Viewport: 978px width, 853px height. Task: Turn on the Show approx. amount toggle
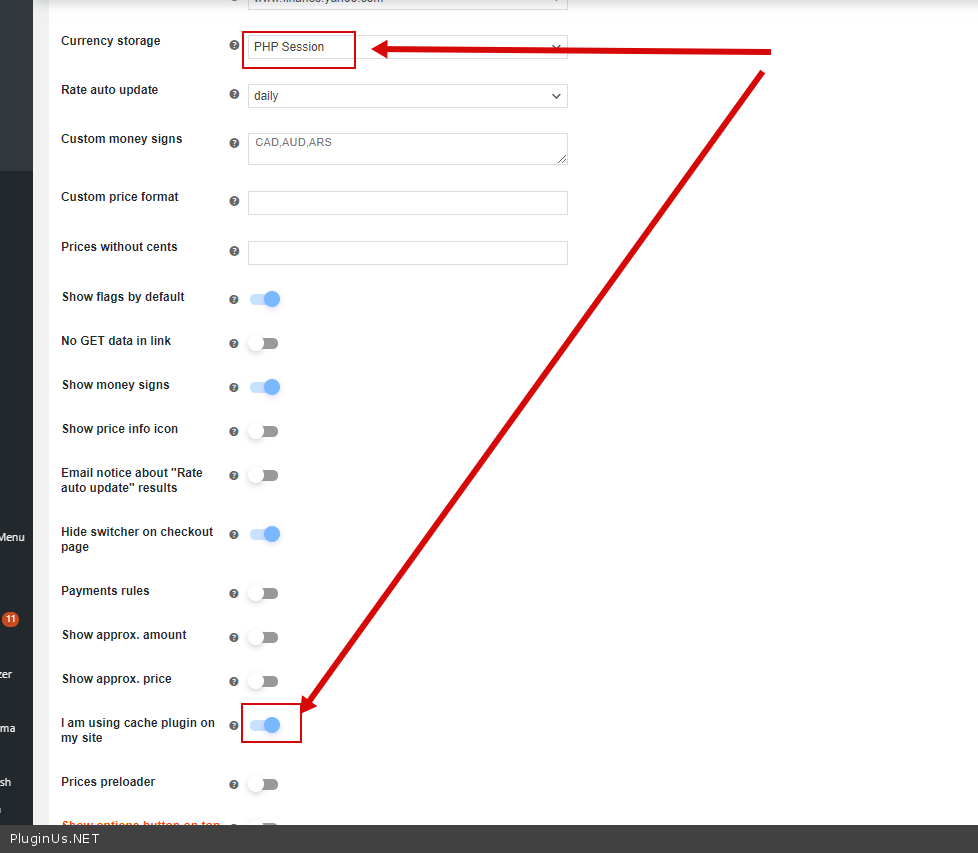tap(264, 637)
